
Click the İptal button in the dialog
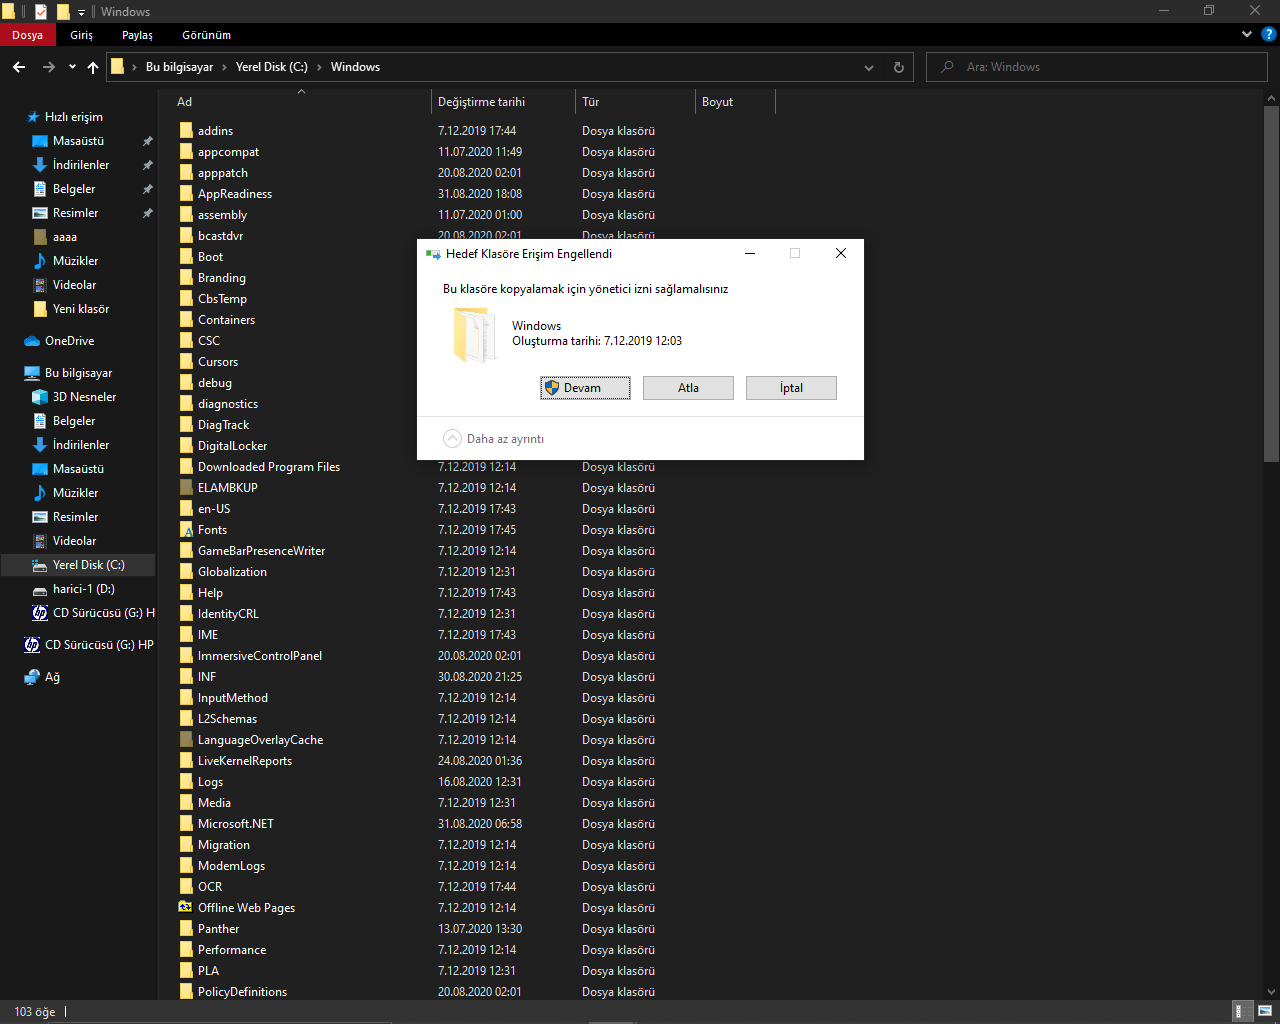[791, 388]
